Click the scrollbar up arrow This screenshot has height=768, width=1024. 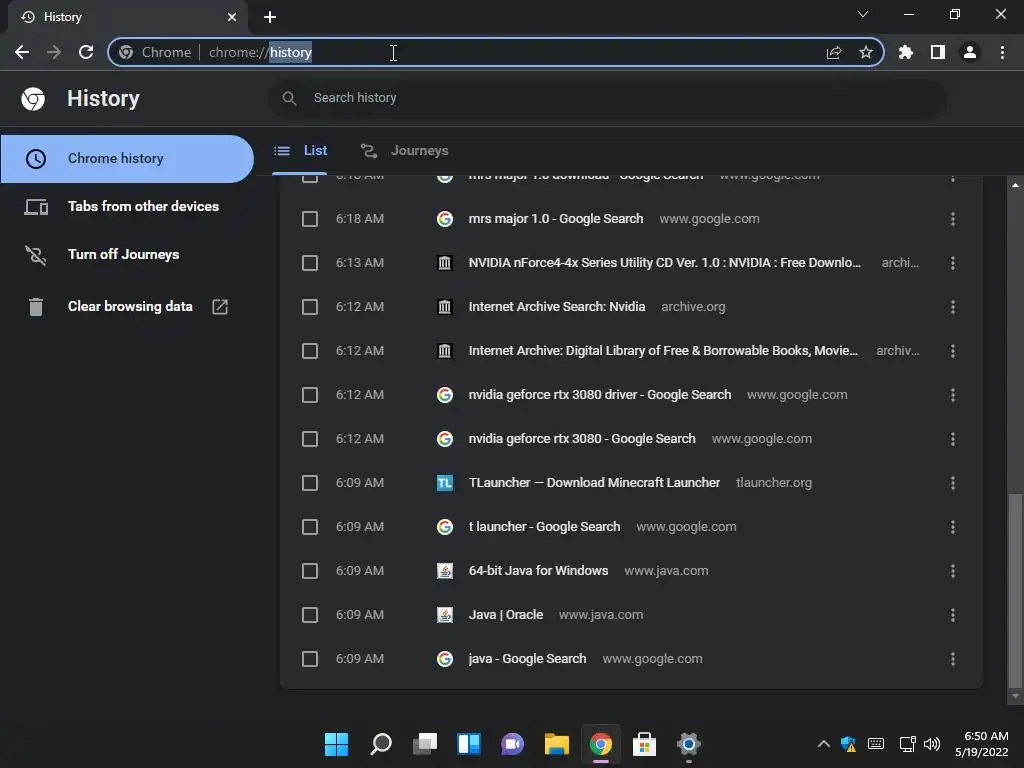click(x=1015, y=185)
